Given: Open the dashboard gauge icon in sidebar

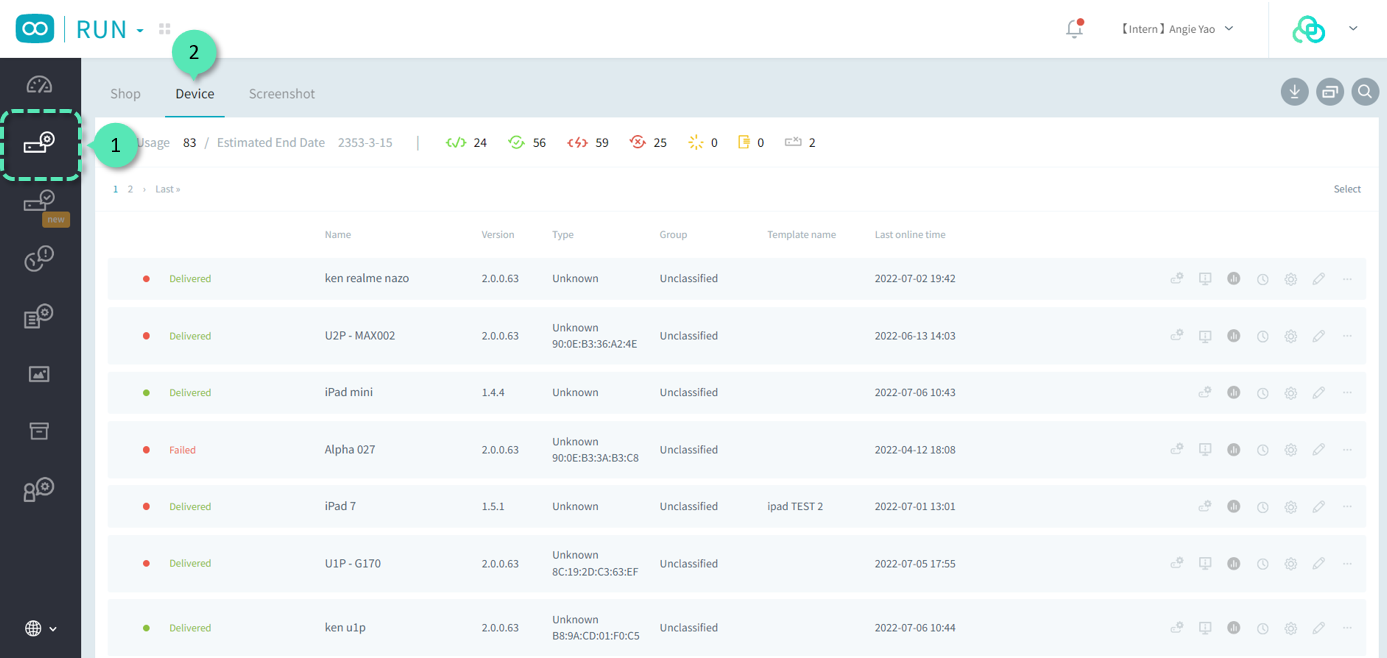Looking at the screenshot, I should [39, 84].
